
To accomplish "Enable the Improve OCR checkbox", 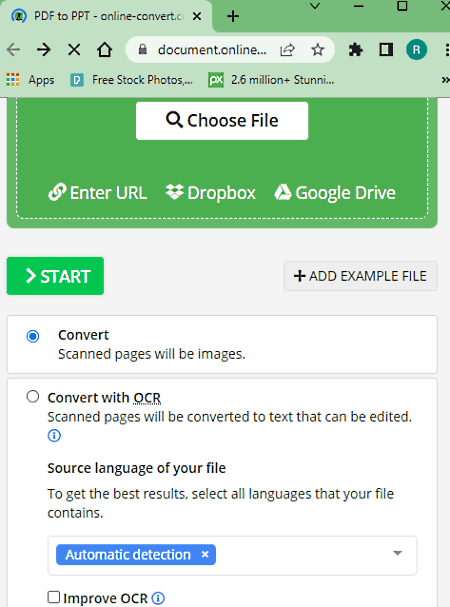I will 53,597.
